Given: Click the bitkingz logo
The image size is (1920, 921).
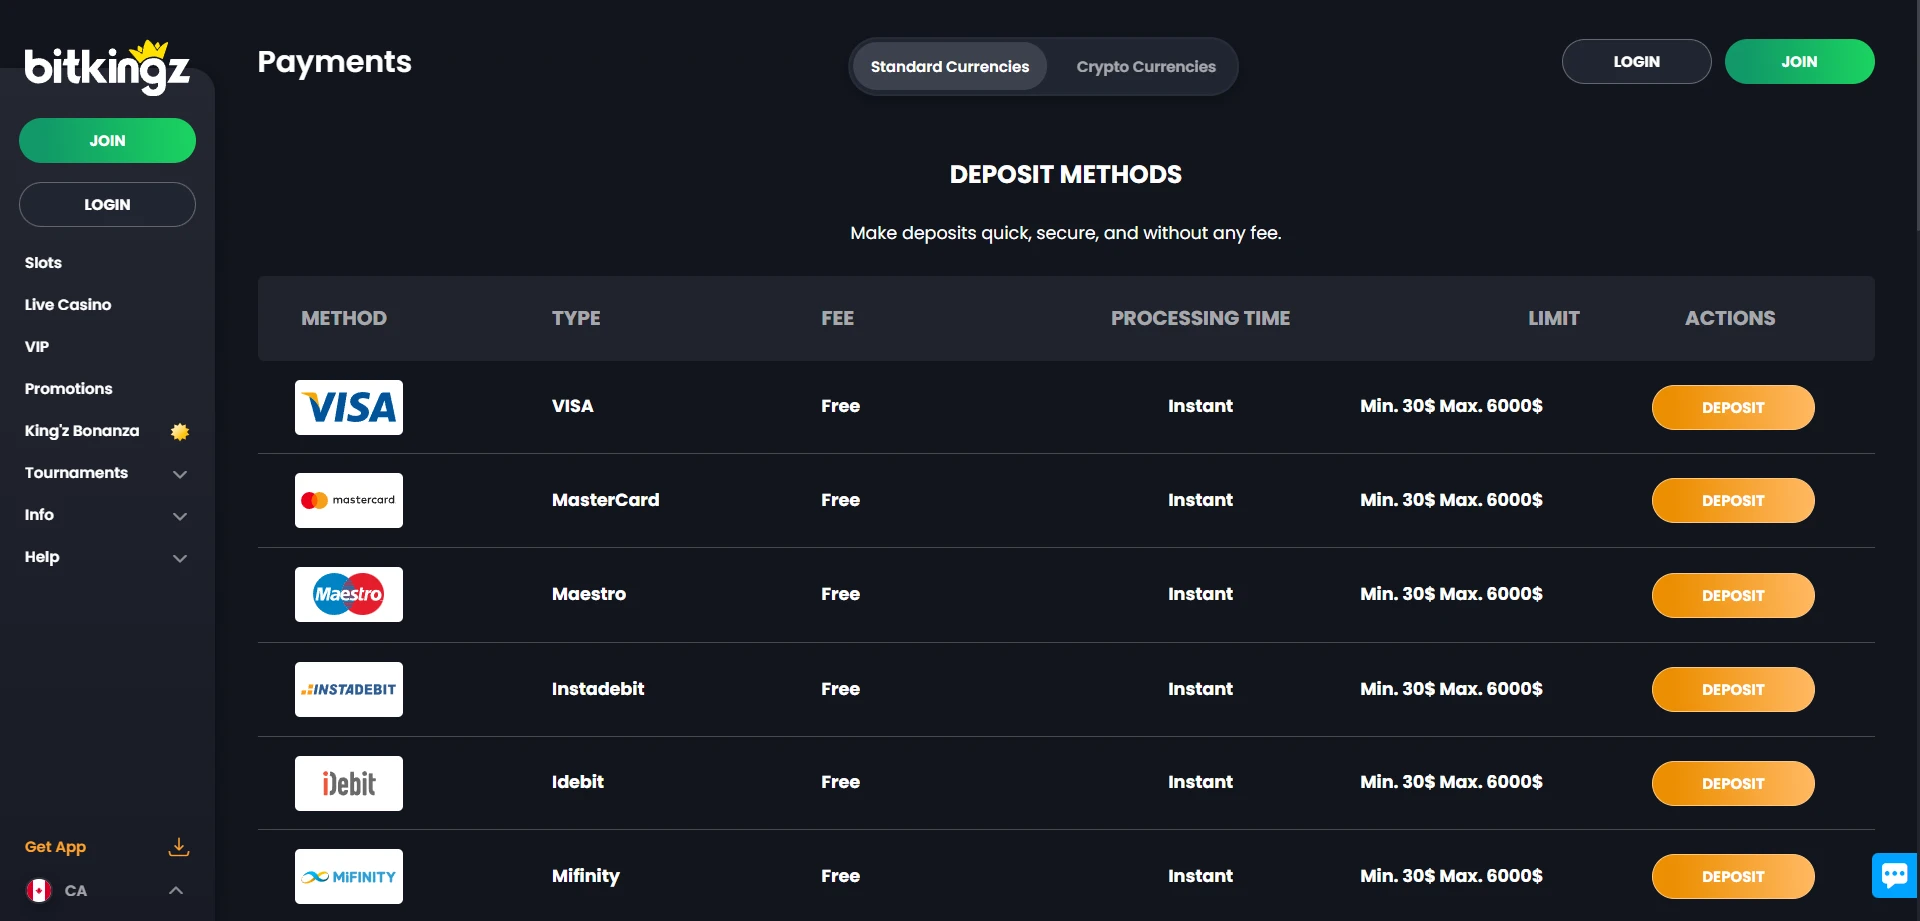Looking at the screenshot, I should click(107, 67).
